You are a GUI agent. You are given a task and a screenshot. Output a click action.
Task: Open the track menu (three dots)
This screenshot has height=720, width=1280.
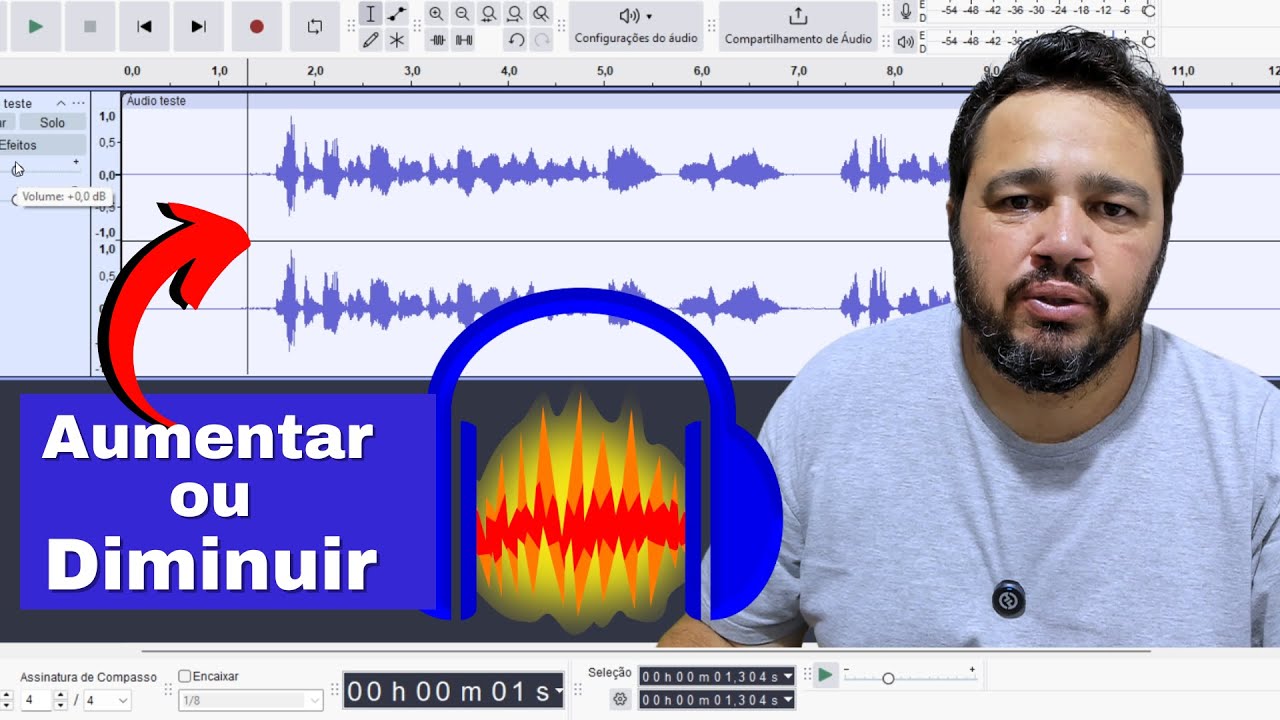(78, 103)
